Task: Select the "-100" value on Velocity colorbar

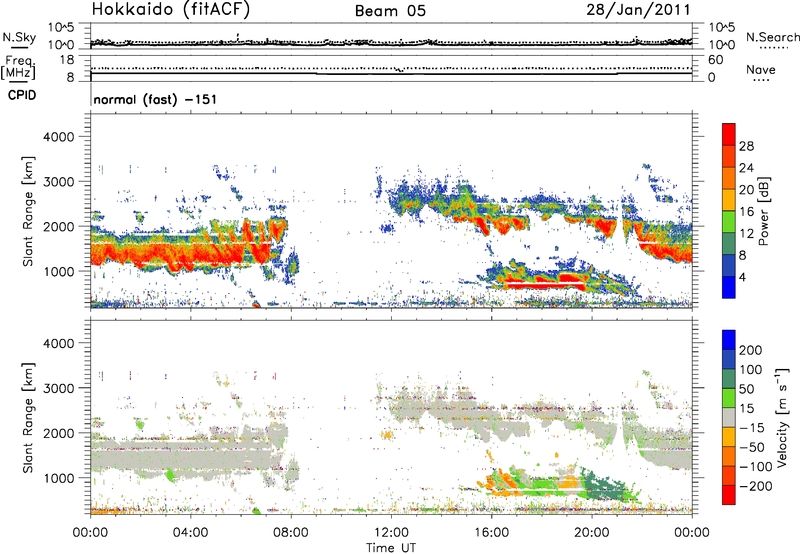Action: 755,467
